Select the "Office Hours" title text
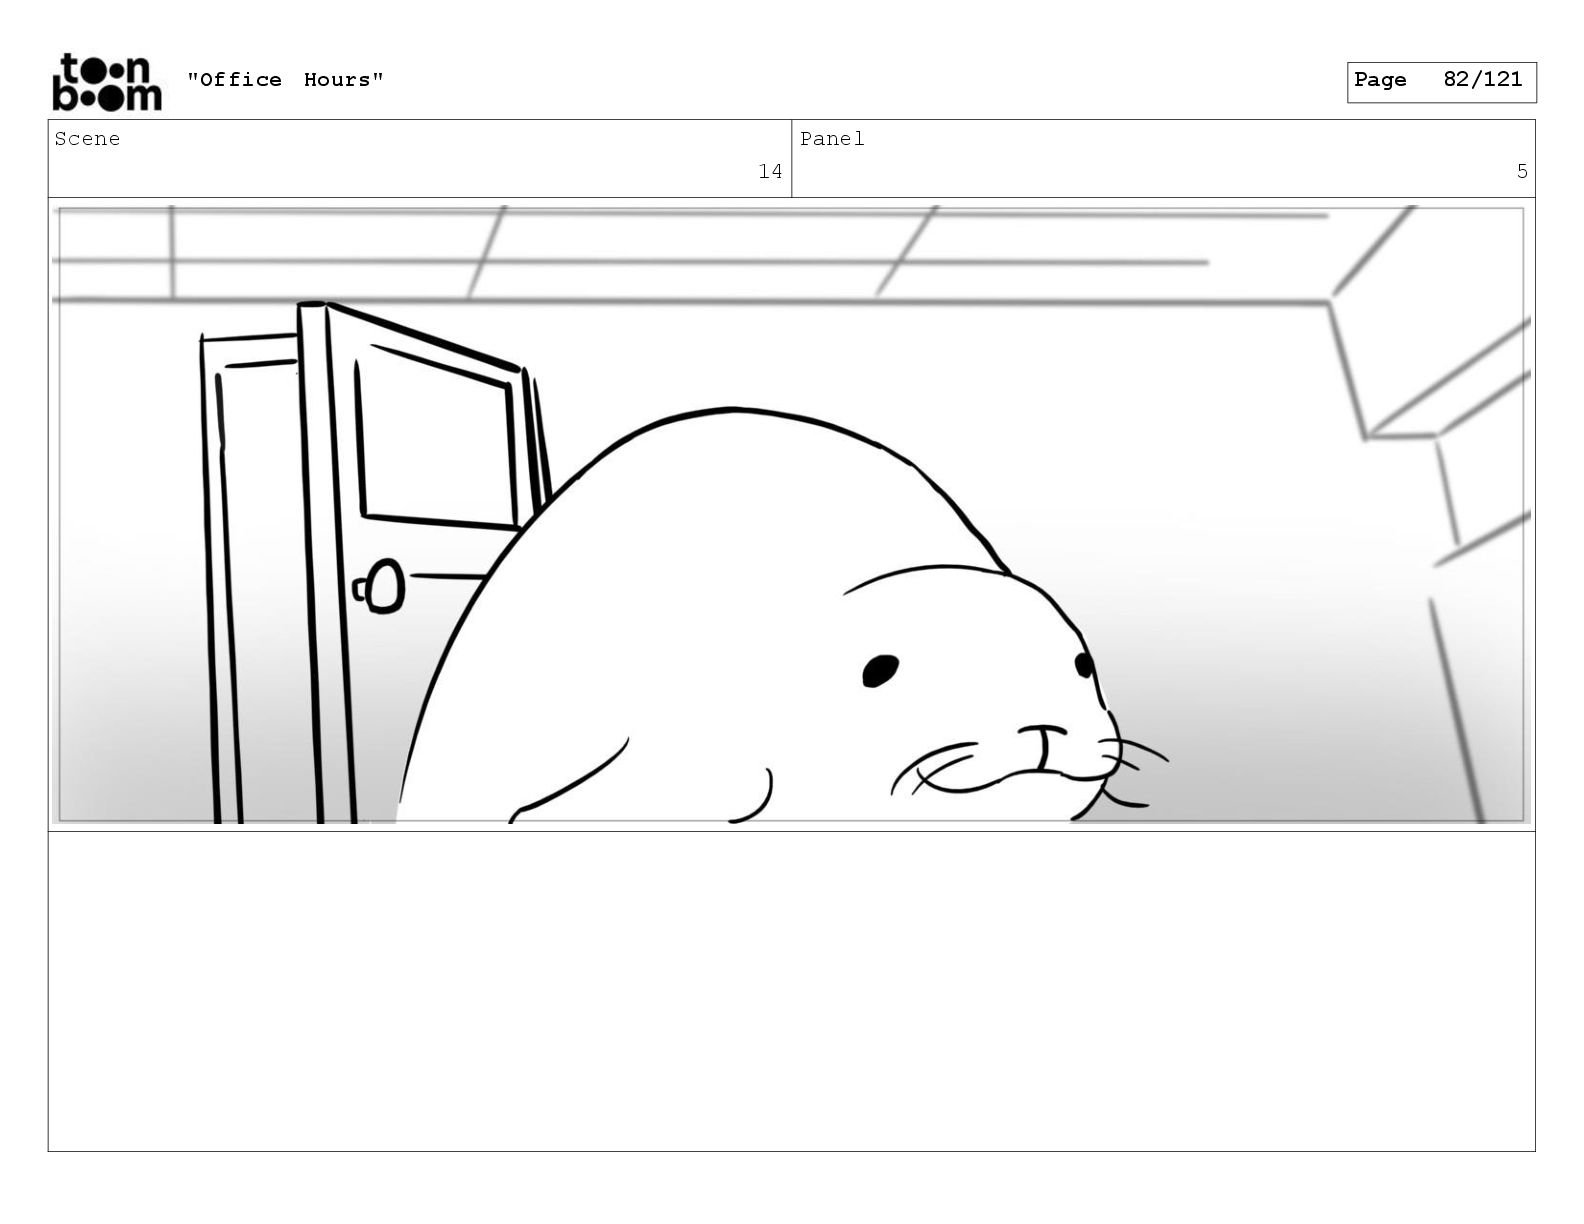The height and width of the screenshot is (1224, 1584). pos(285,80)
